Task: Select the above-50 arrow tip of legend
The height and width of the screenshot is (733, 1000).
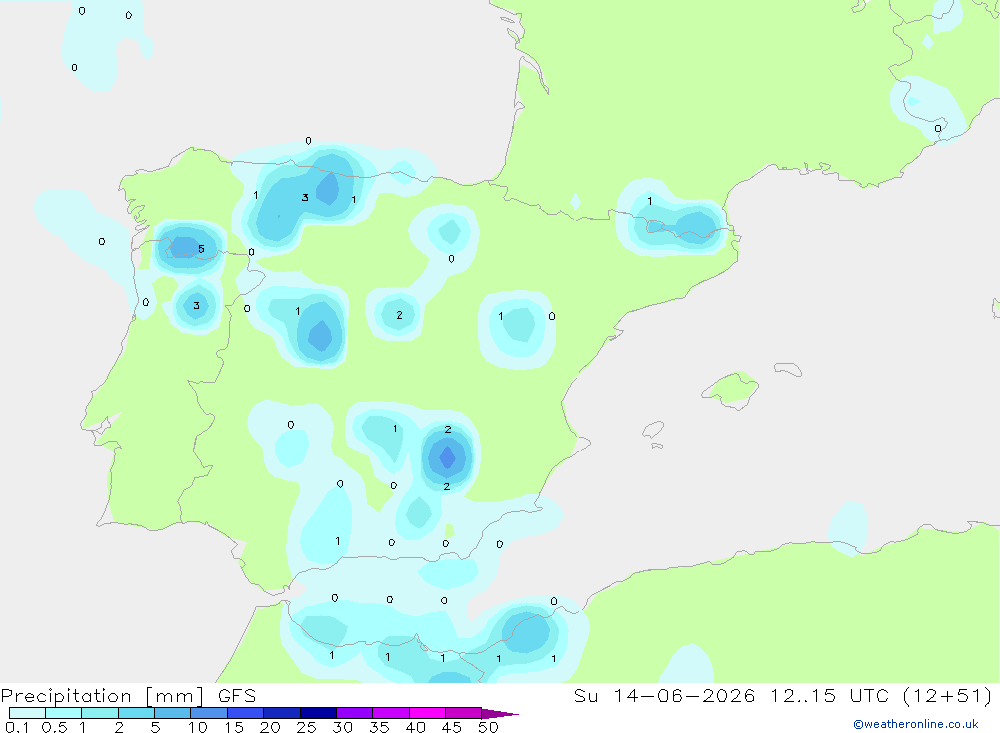Action: (x=499, y=714)
